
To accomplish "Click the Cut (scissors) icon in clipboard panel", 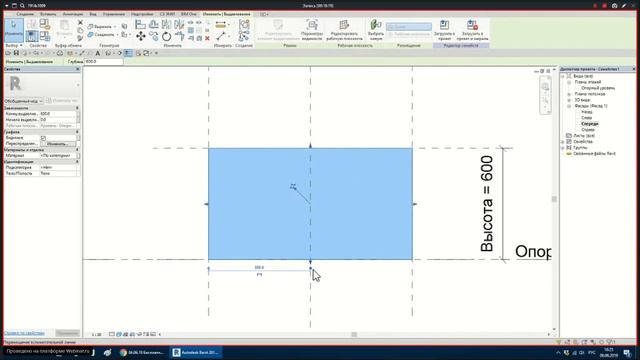I will [x=80, y=22].
